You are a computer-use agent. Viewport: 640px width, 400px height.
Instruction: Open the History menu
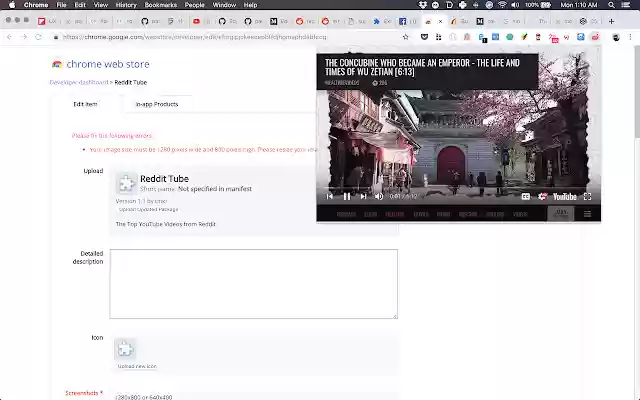pos(126,5)
